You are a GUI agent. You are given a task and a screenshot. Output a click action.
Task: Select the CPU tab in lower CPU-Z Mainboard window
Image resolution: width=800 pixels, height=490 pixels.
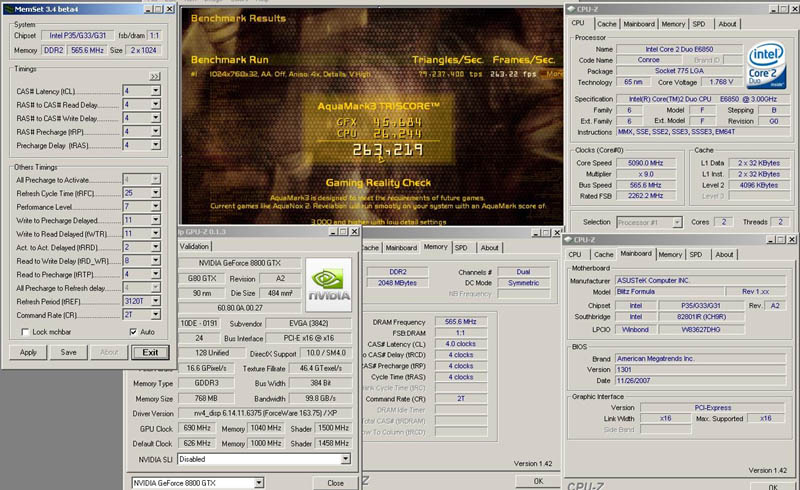(x=575, y=254)
